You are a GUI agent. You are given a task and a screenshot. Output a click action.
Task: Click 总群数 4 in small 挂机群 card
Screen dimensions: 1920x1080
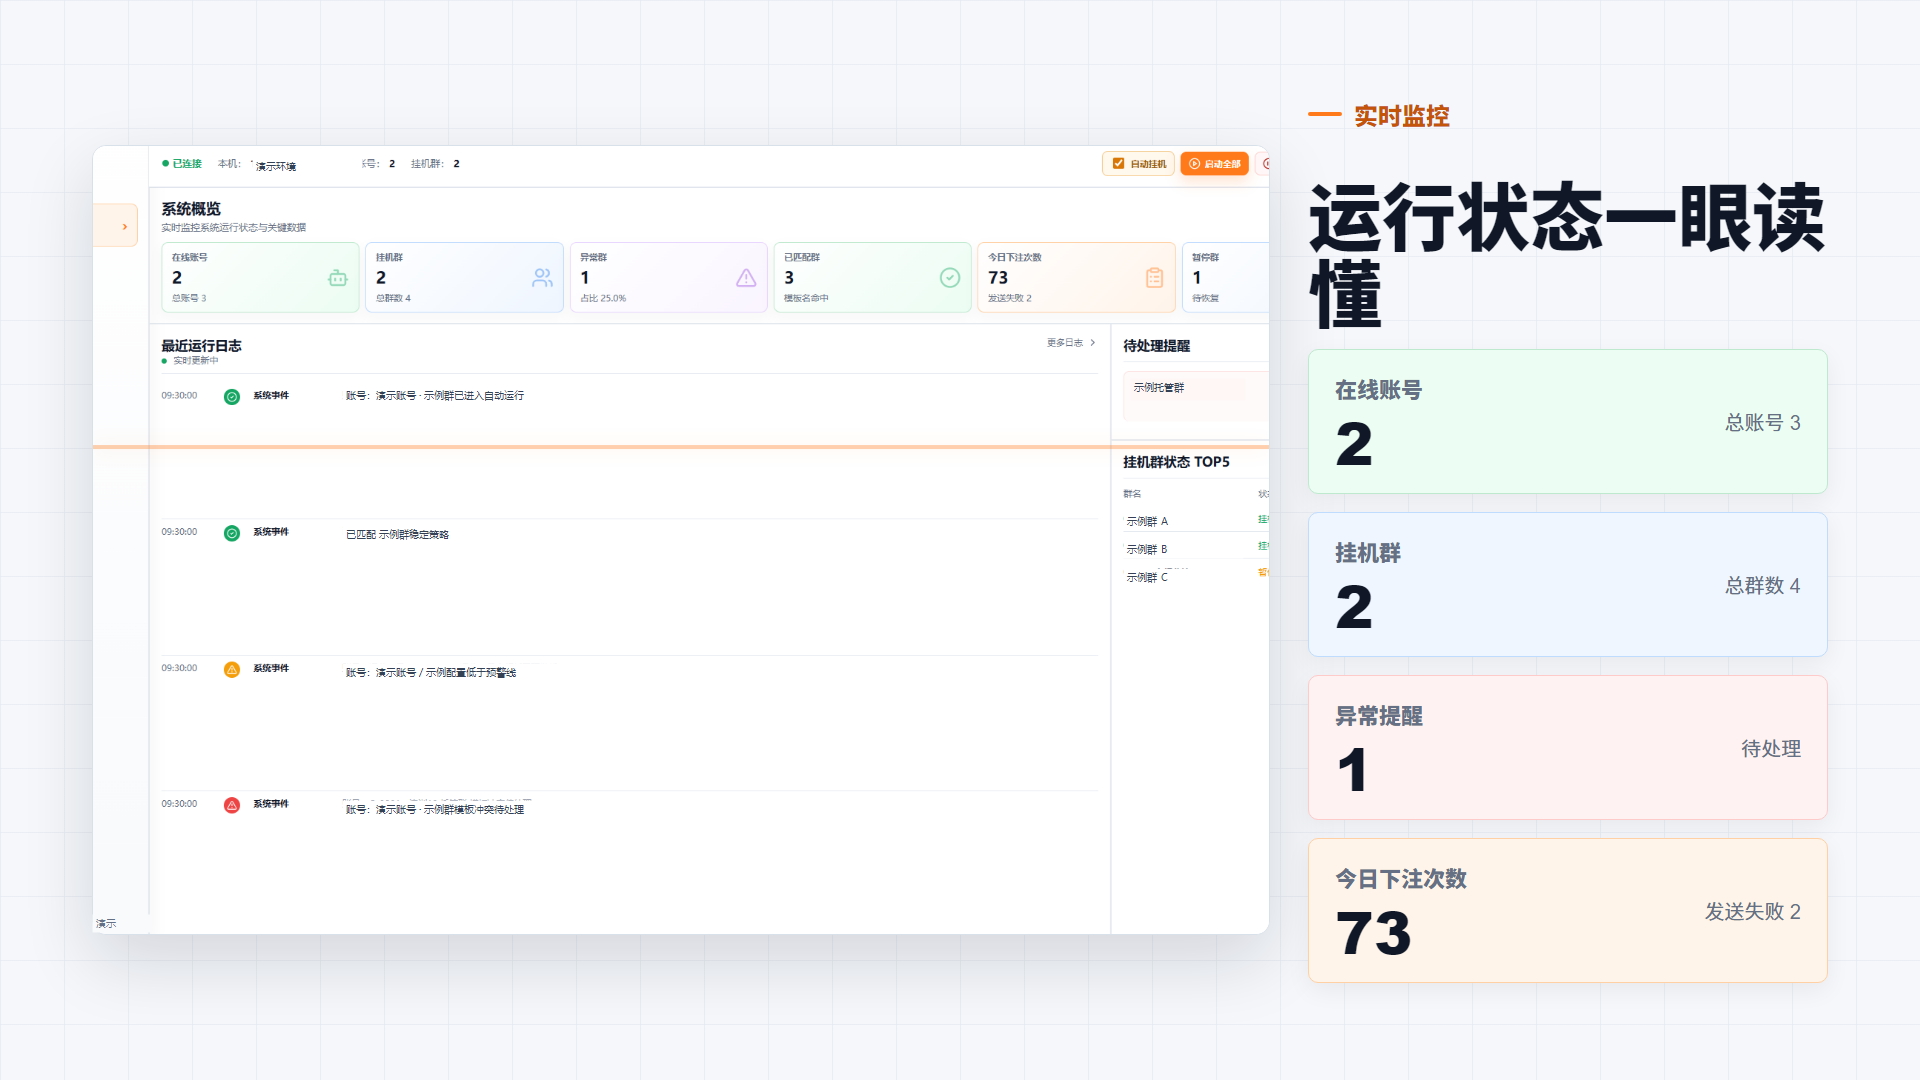pyautogui.click(x=393, y=298)
